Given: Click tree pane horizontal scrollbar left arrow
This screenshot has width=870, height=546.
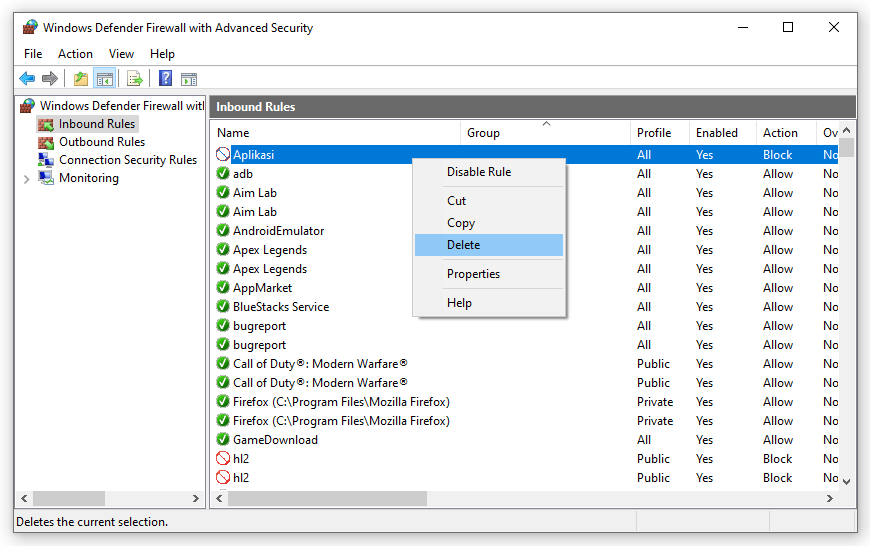Looking at the screenshot, I should click(x=24, y=498).
